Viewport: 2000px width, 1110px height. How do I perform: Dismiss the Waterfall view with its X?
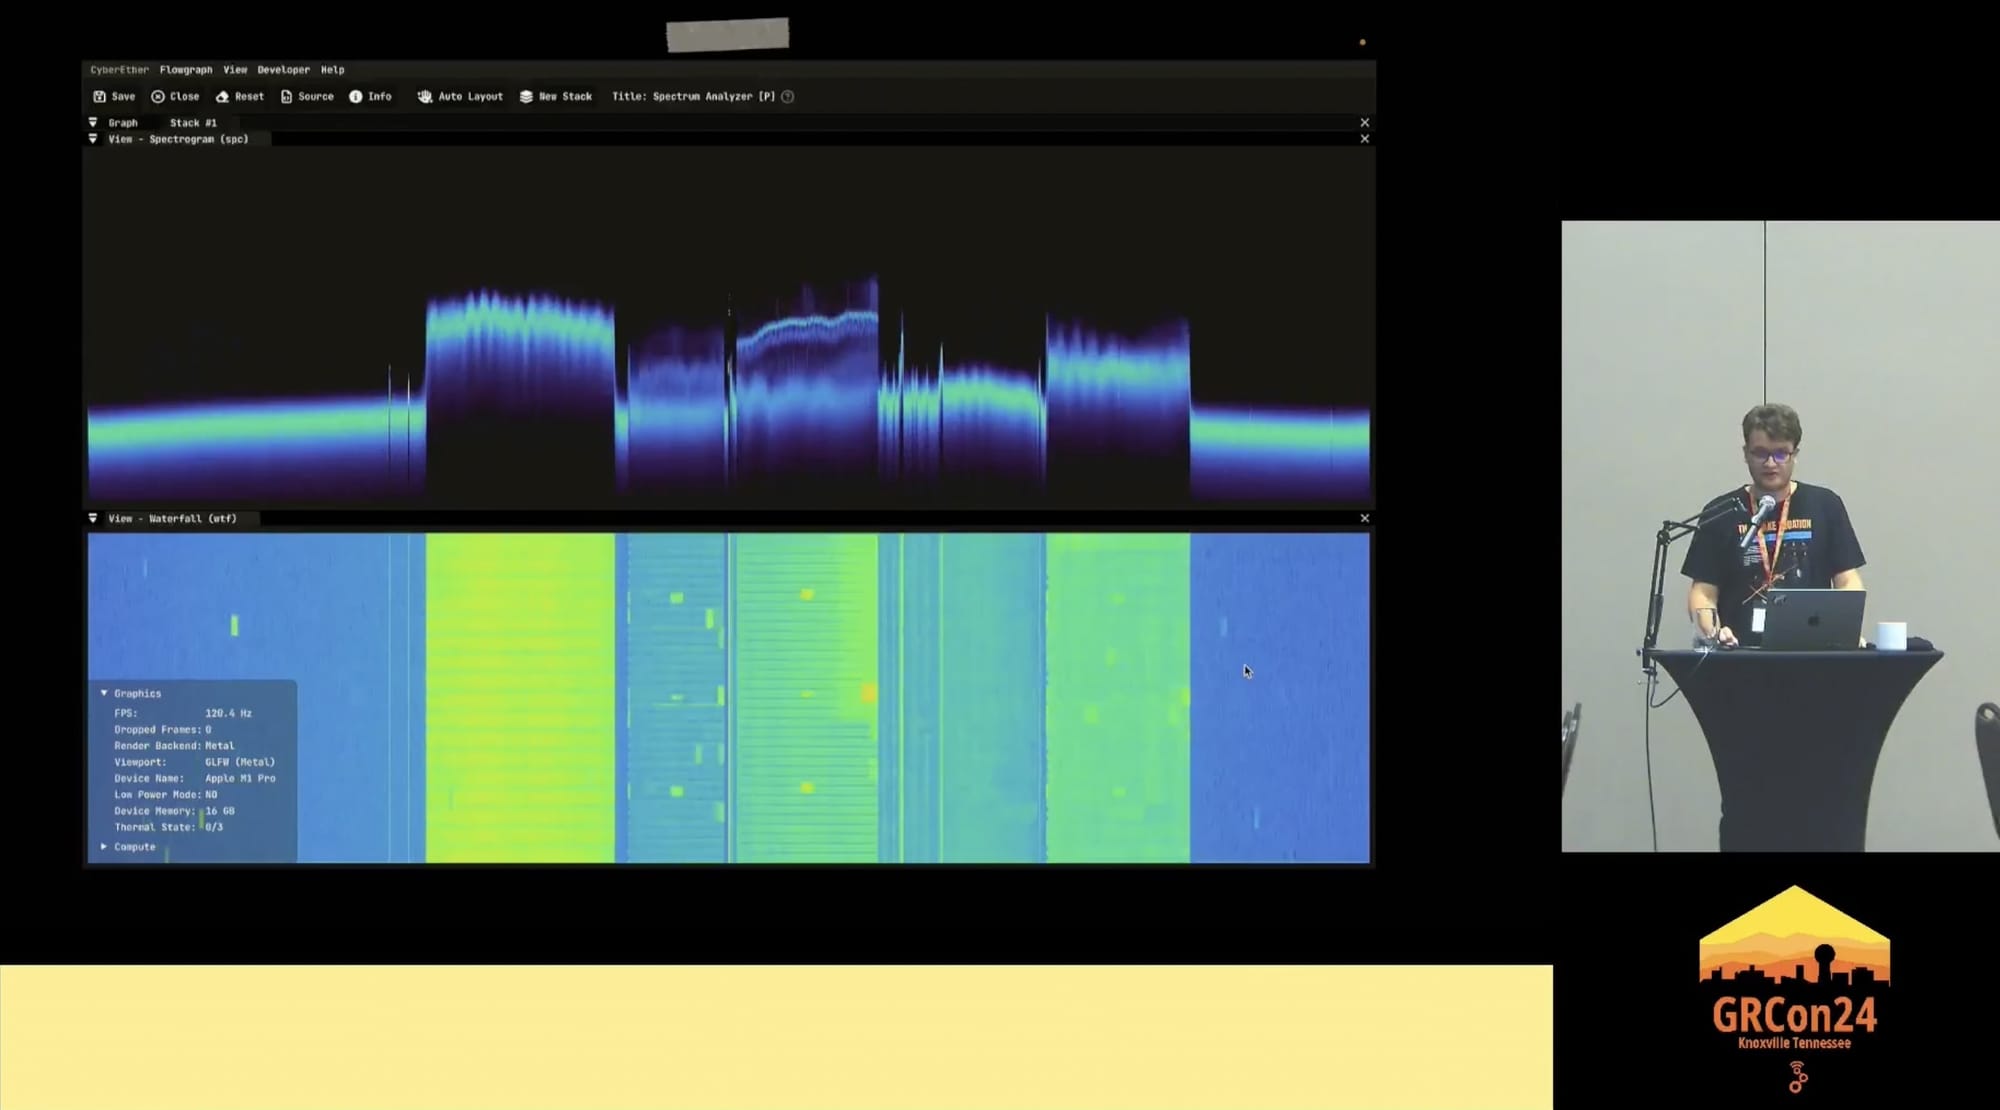pyautogui.click(x=1364, y=519)
